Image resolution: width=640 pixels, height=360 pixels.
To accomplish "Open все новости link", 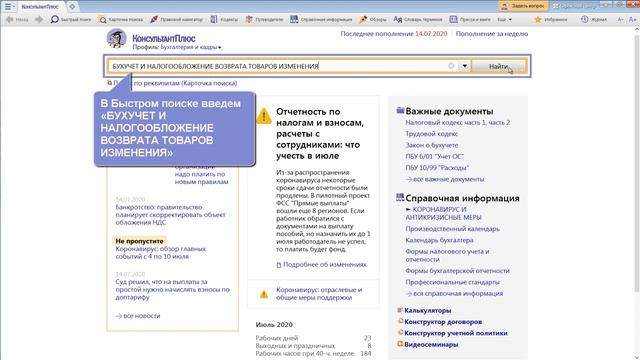I will (x=138, y=316).
